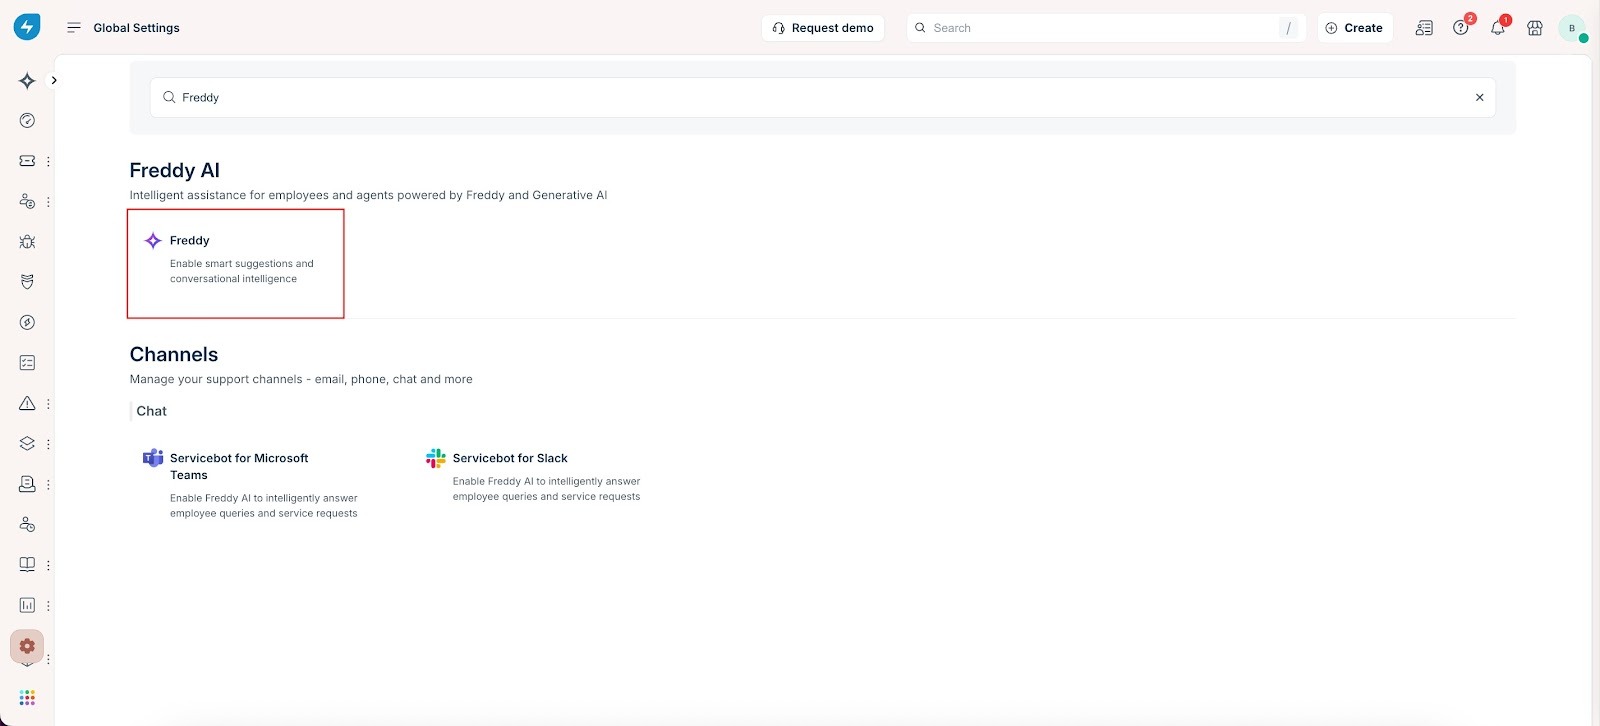Open the Freddy sparkle icon in sidebar
The image size is (1600, 726).
pos(27,80)
